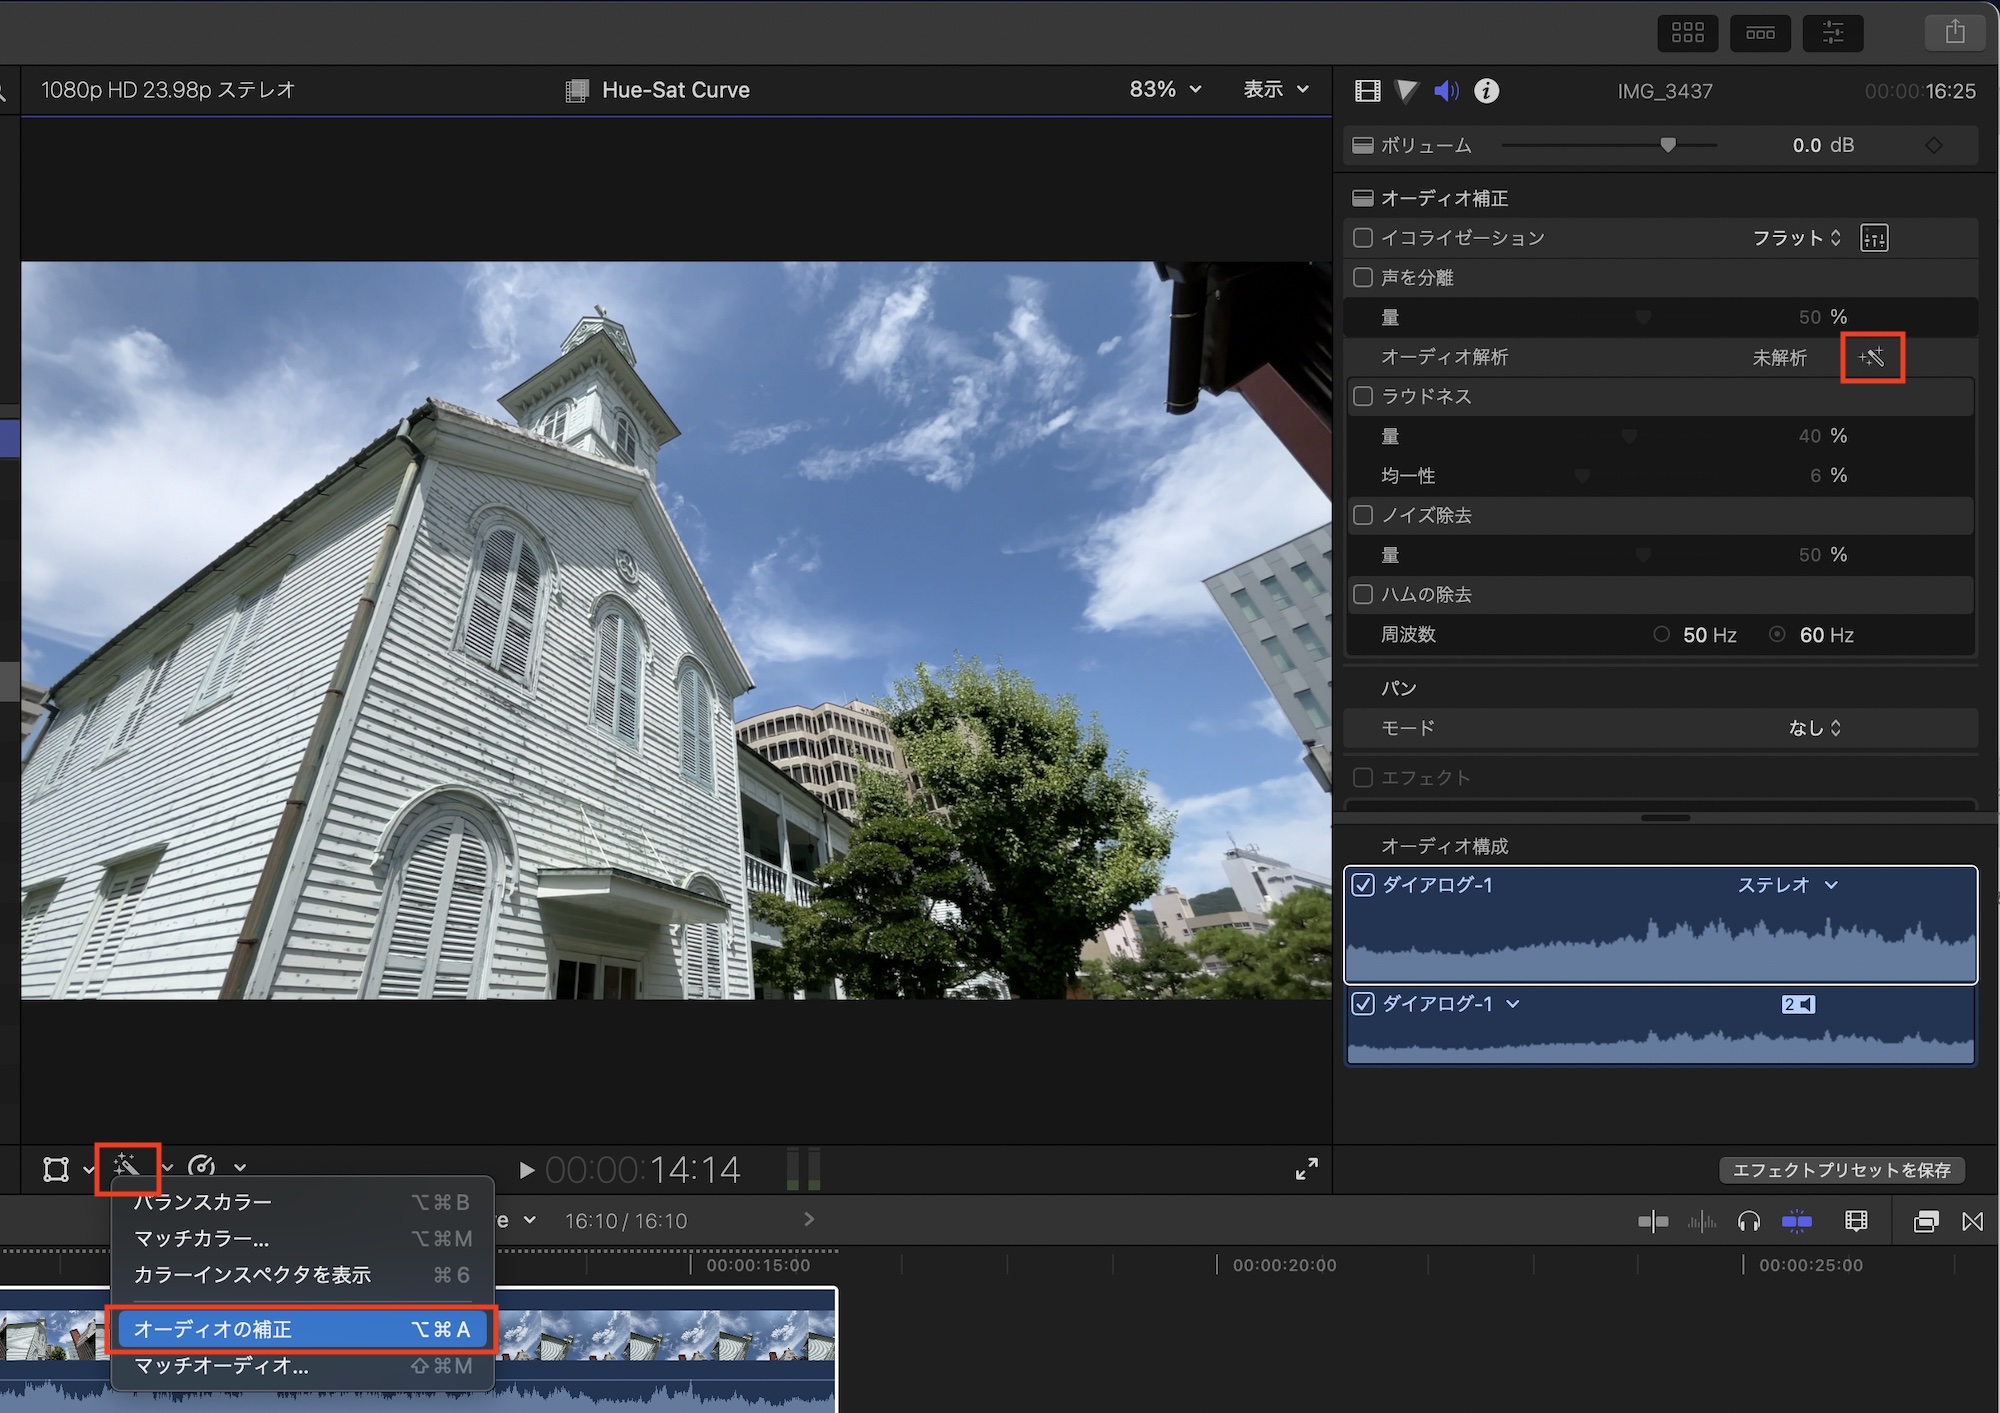This screenshot has height=1413, width=2000.
Task: Toggle audio skimming waveform icon
Action: (x=1701, y=1221)
